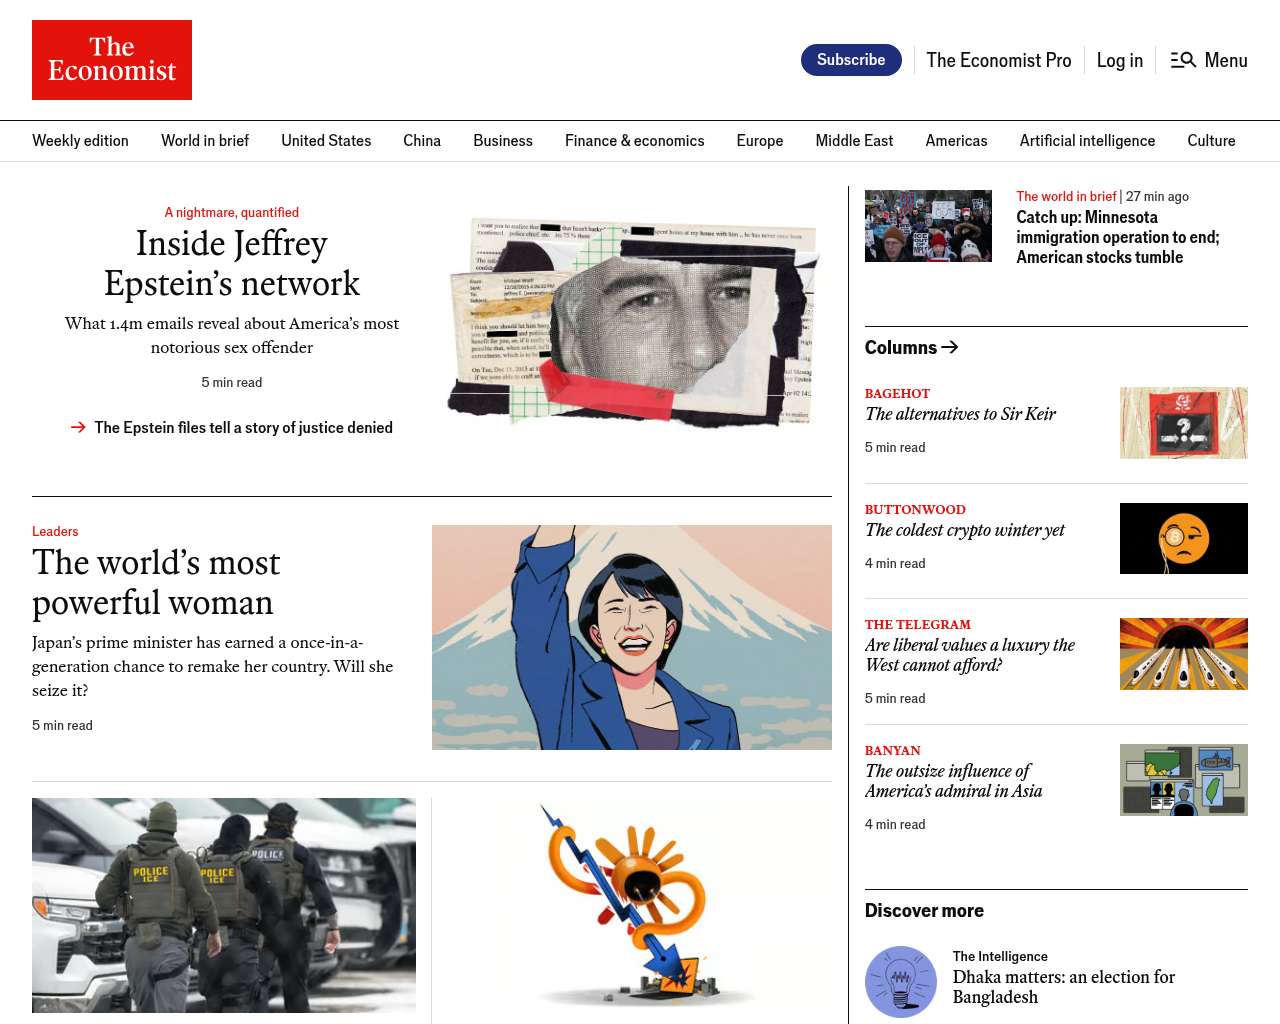Open 'Are liberal values a luxury' article
1280x1024 pixels.
(x=970, y=655)
